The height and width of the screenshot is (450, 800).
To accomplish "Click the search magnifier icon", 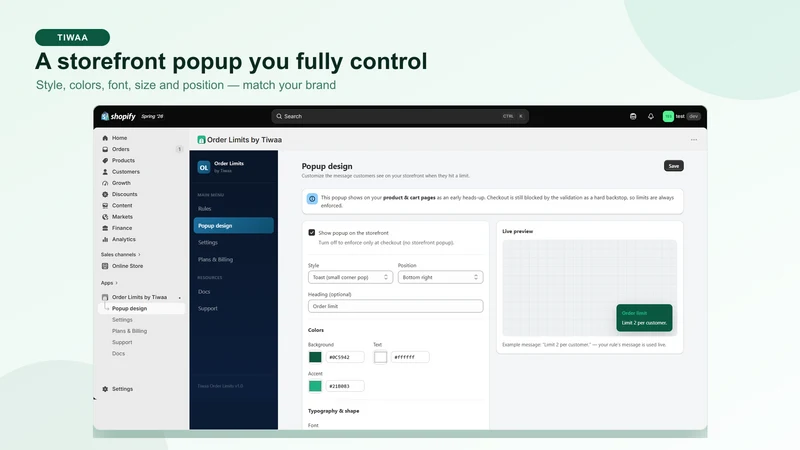I will click(x=279, y=116).
